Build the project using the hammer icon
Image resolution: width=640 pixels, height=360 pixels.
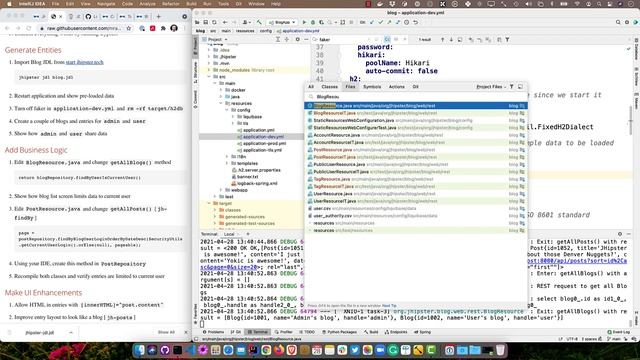[259, 22]
